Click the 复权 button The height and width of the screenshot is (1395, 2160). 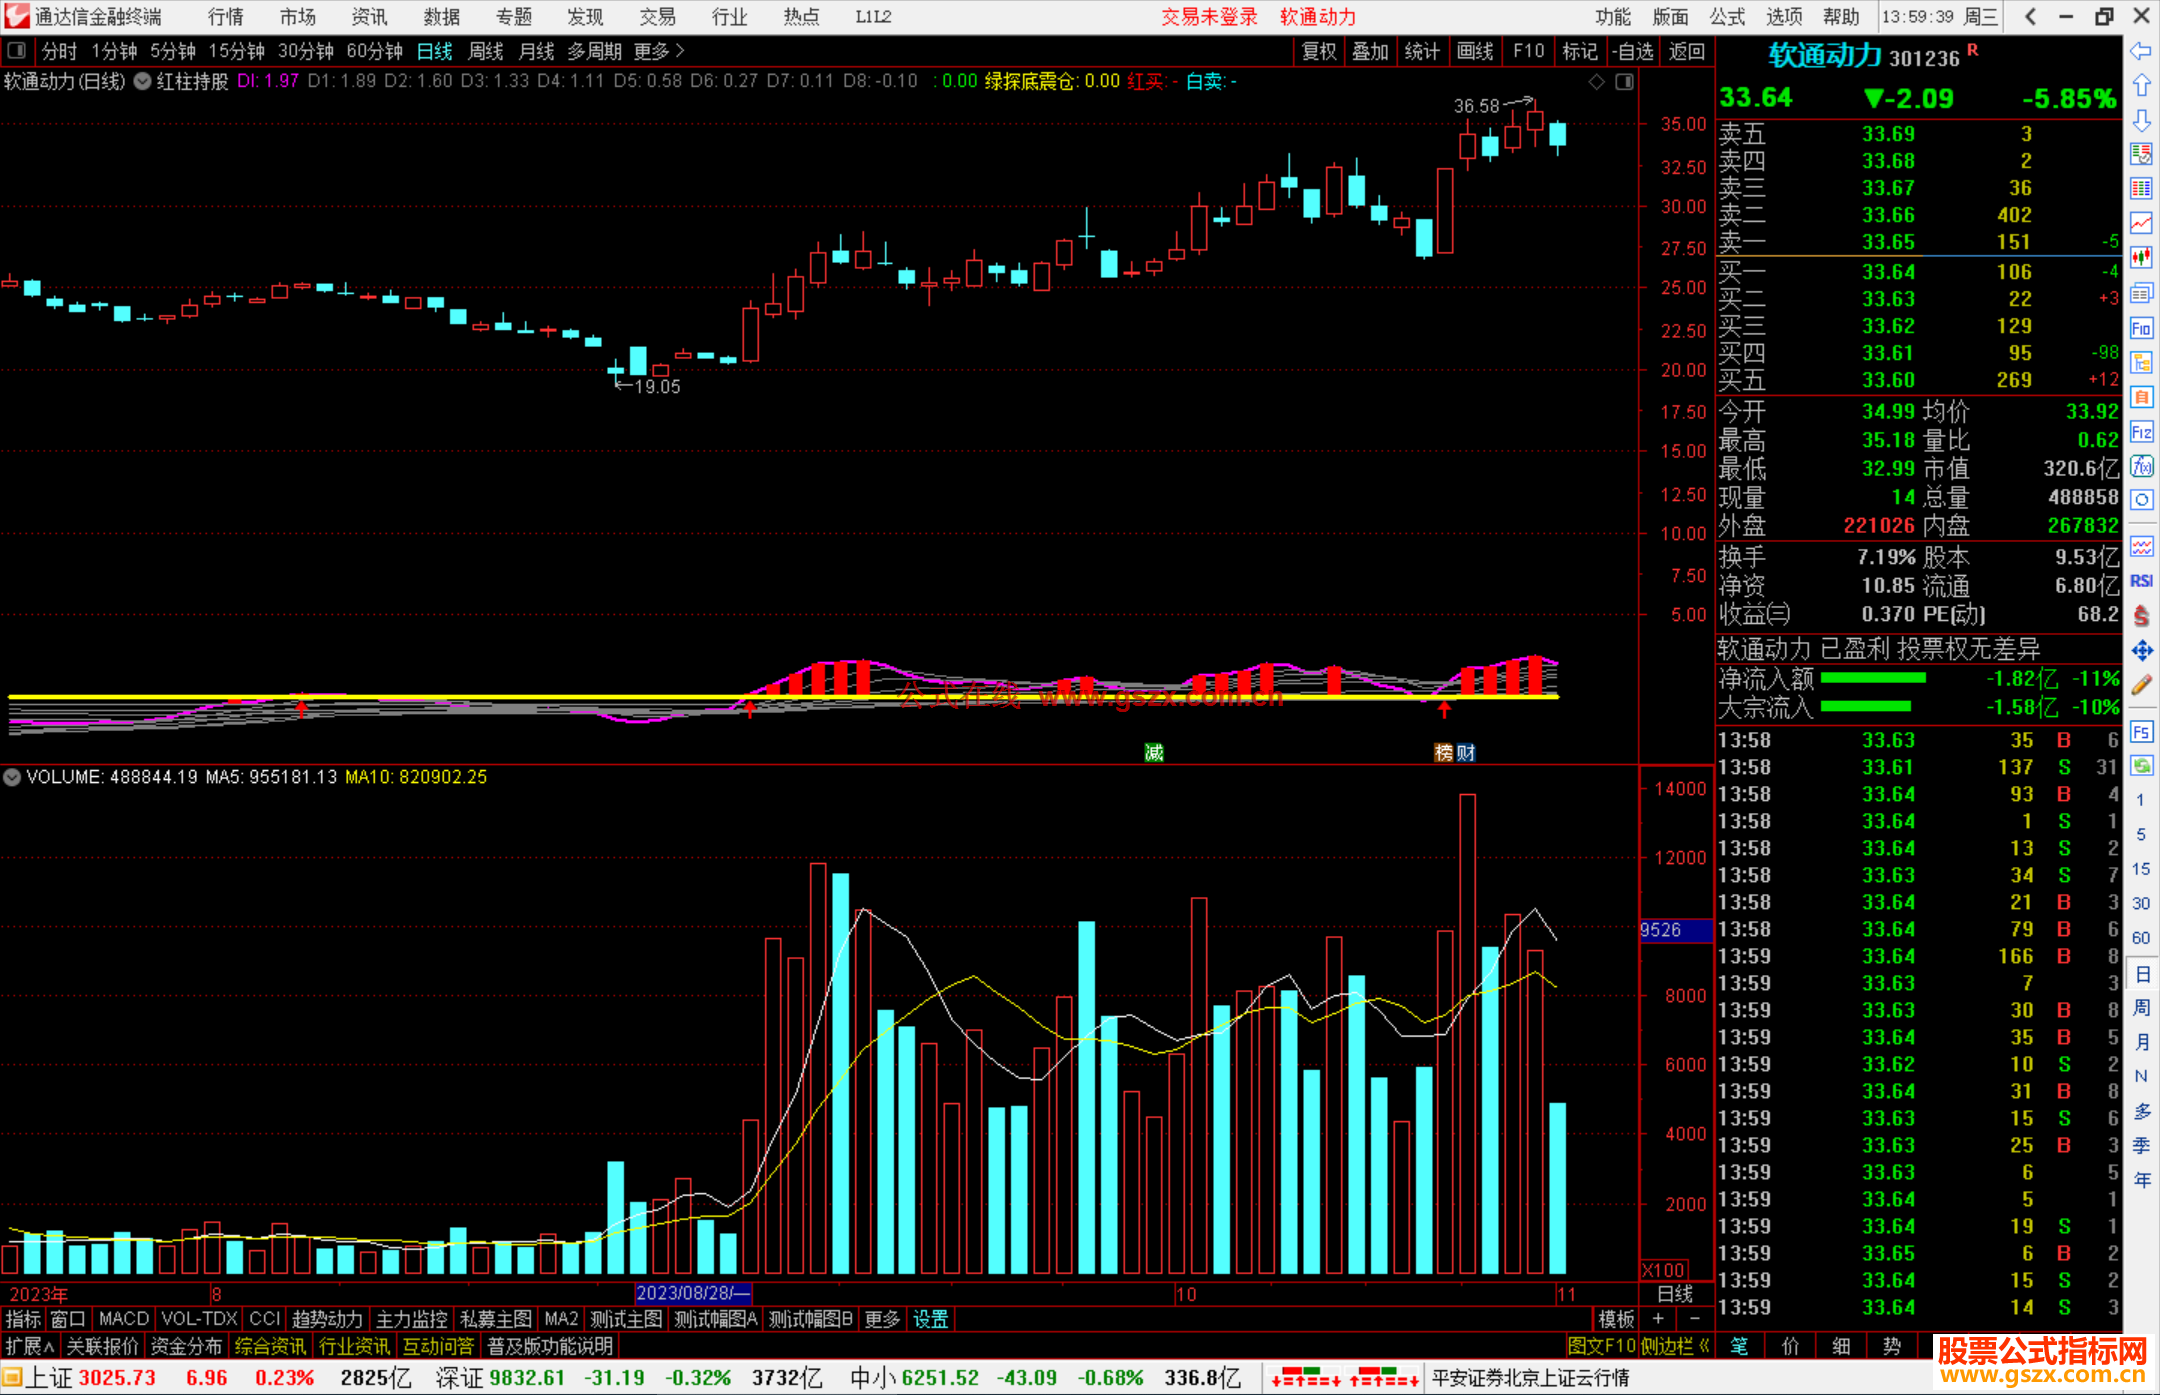[x=1318, y=51]
